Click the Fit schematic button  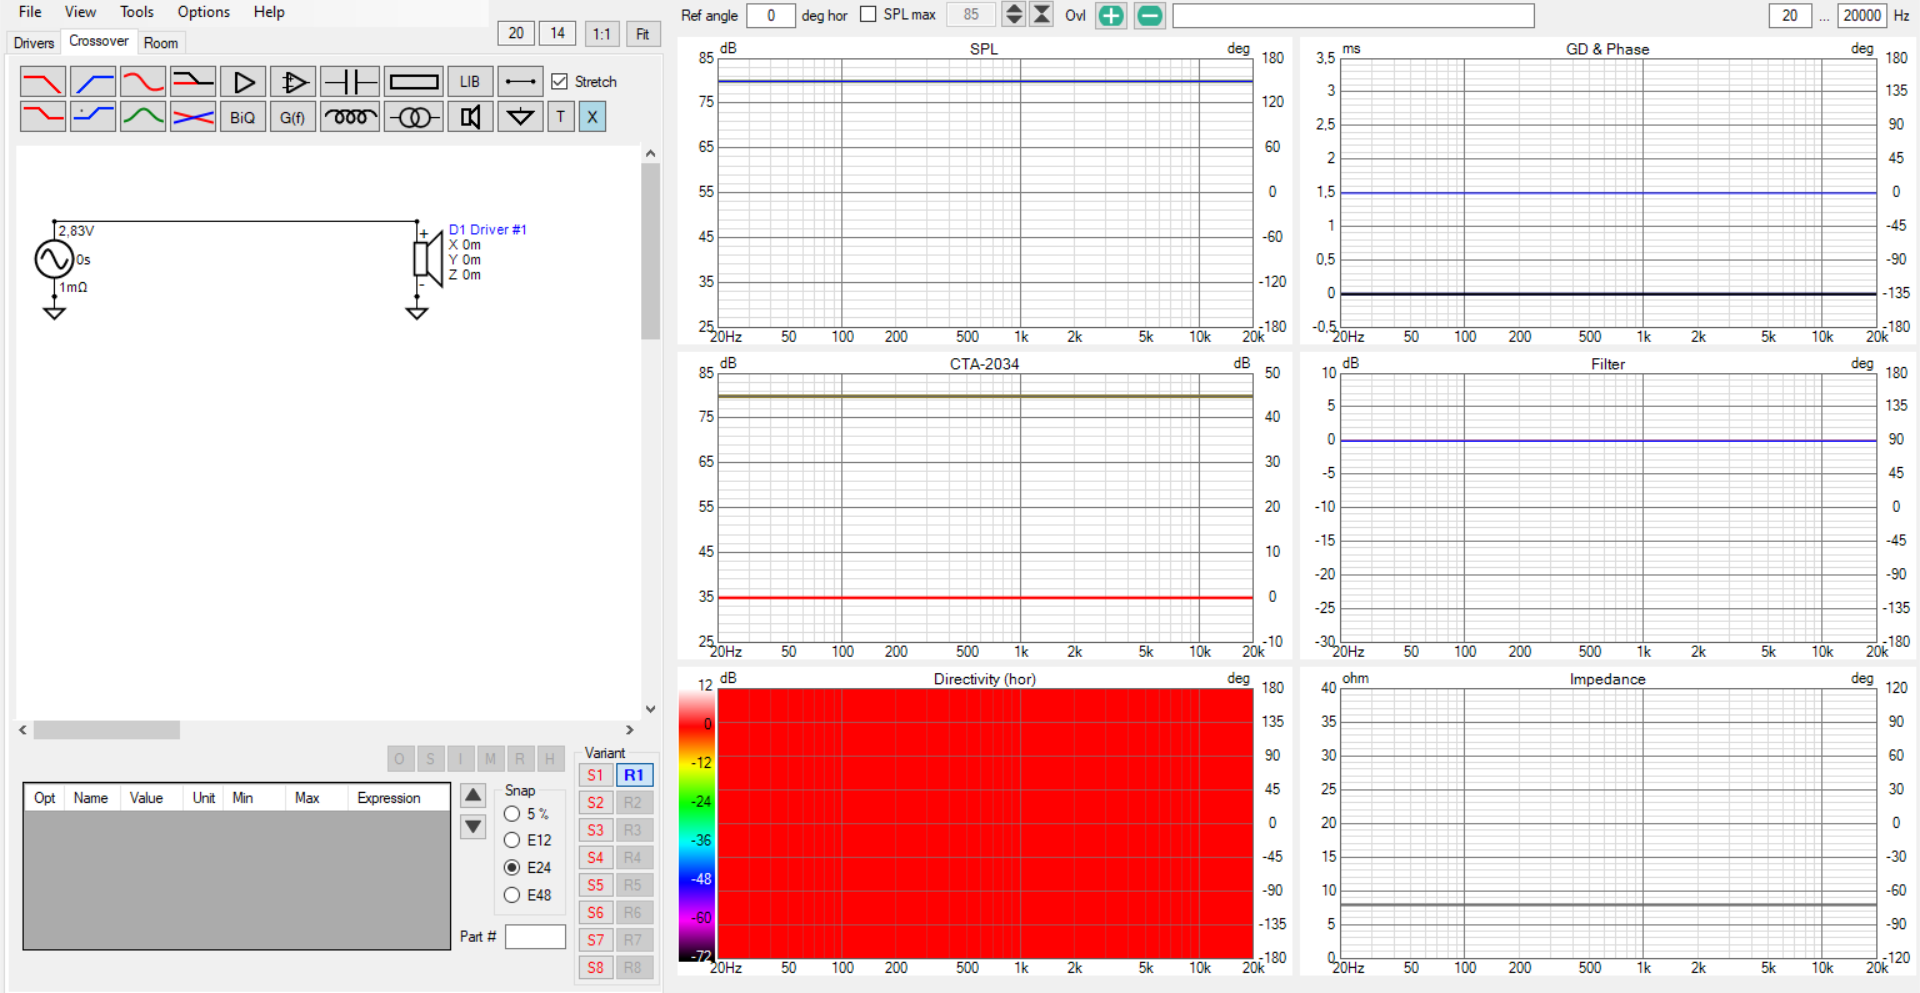643,34
